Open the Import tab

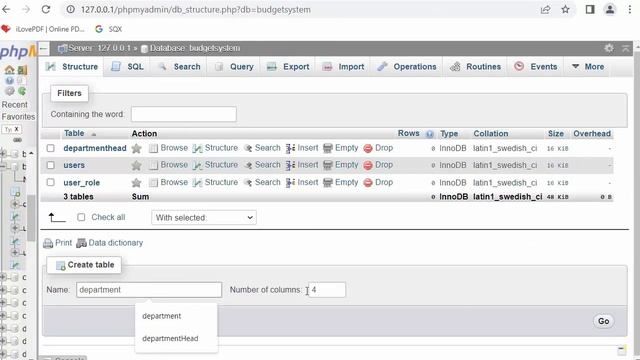[x=344, y=67]
